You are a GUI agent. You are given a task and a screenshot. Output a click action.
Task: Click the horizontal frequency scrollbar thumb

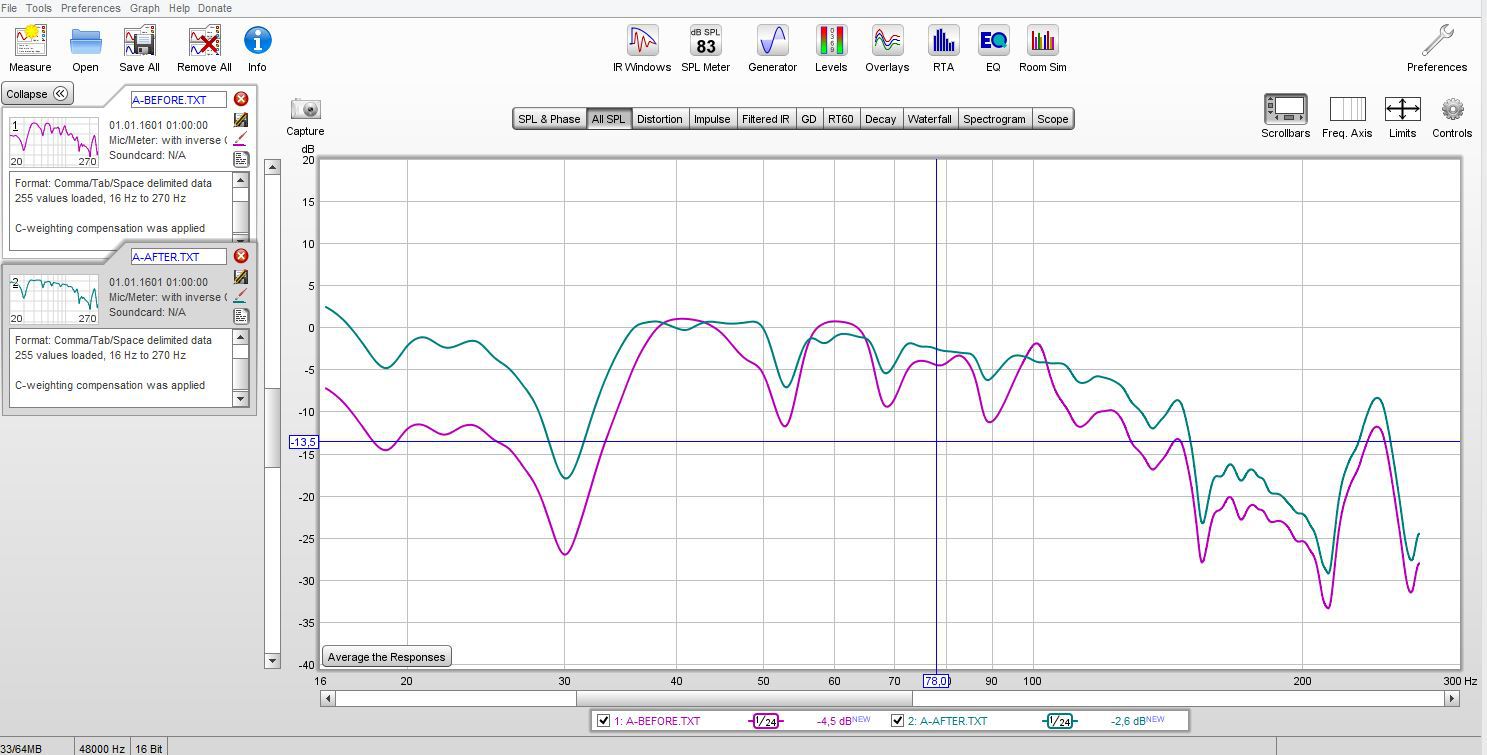pyautogui.click(x=744, y=699)
